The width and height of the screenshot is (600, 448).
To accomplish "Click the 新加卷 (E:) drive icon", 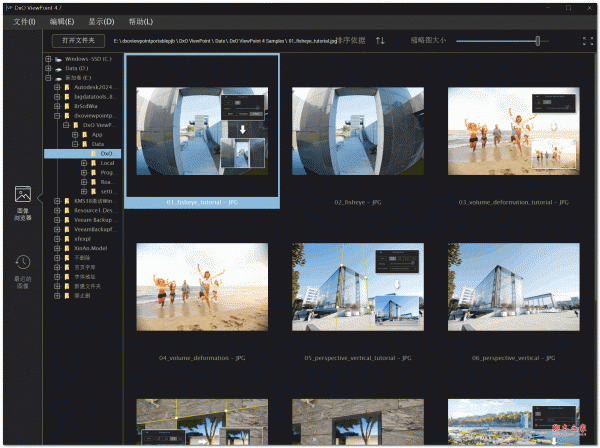I will coord(58,78).
